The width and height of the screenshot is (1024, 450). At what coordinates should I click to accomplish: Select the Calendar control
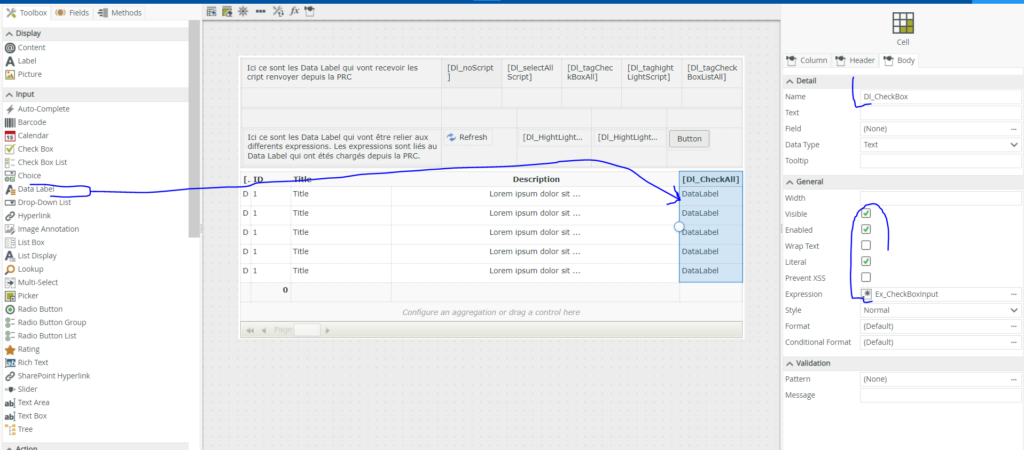pos(26,136)
